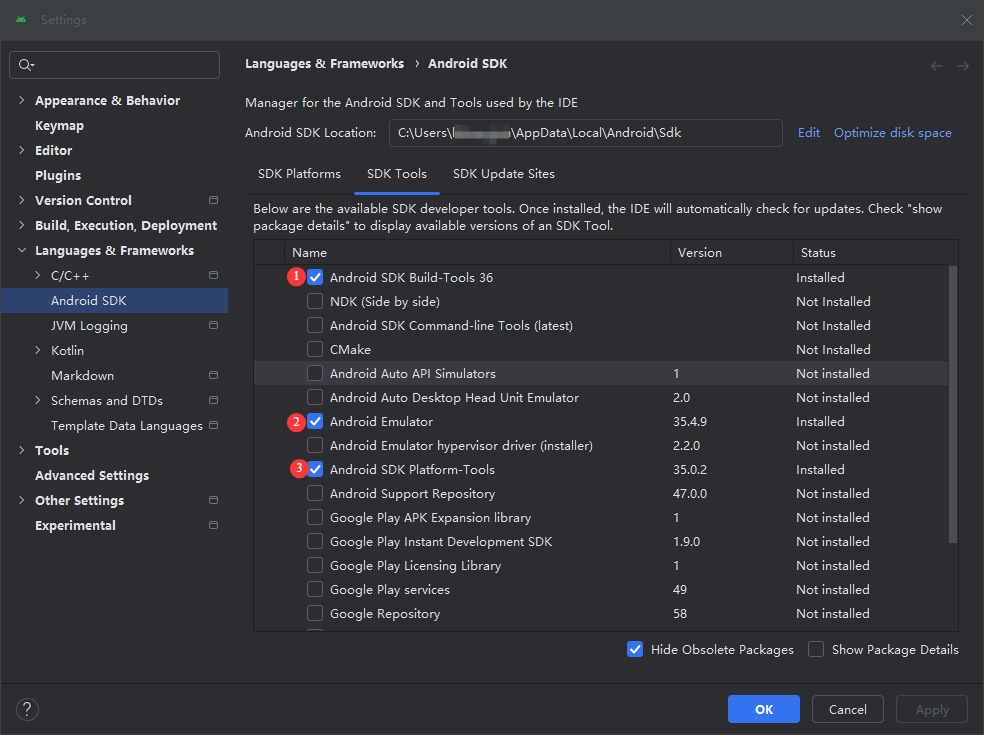Click Optimize disk space link
This screenshot has width=984, height=735.
point(892,132)
